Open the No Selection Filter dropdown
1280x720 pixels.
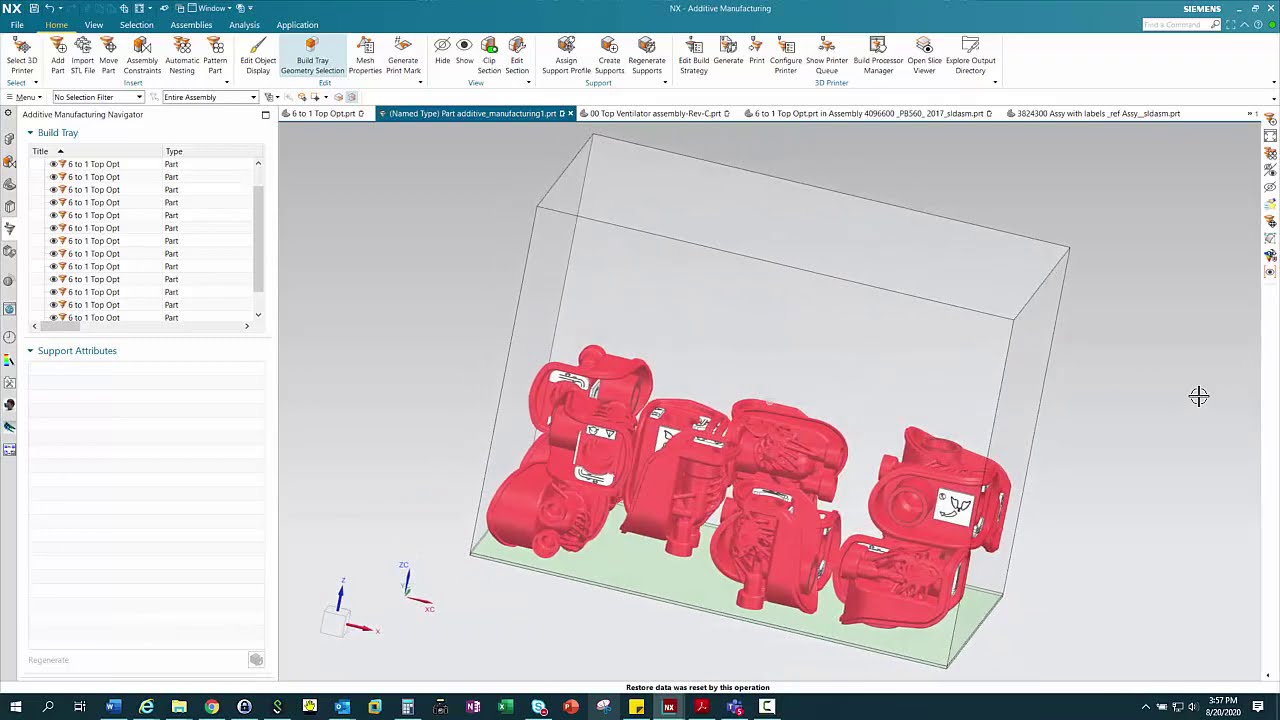pos(98,97)
